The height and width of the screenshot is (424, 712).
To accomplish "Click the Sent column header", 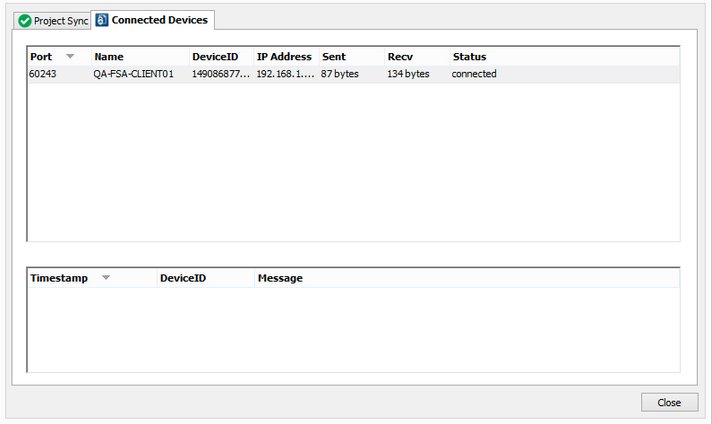I will (x=334, y=57).
